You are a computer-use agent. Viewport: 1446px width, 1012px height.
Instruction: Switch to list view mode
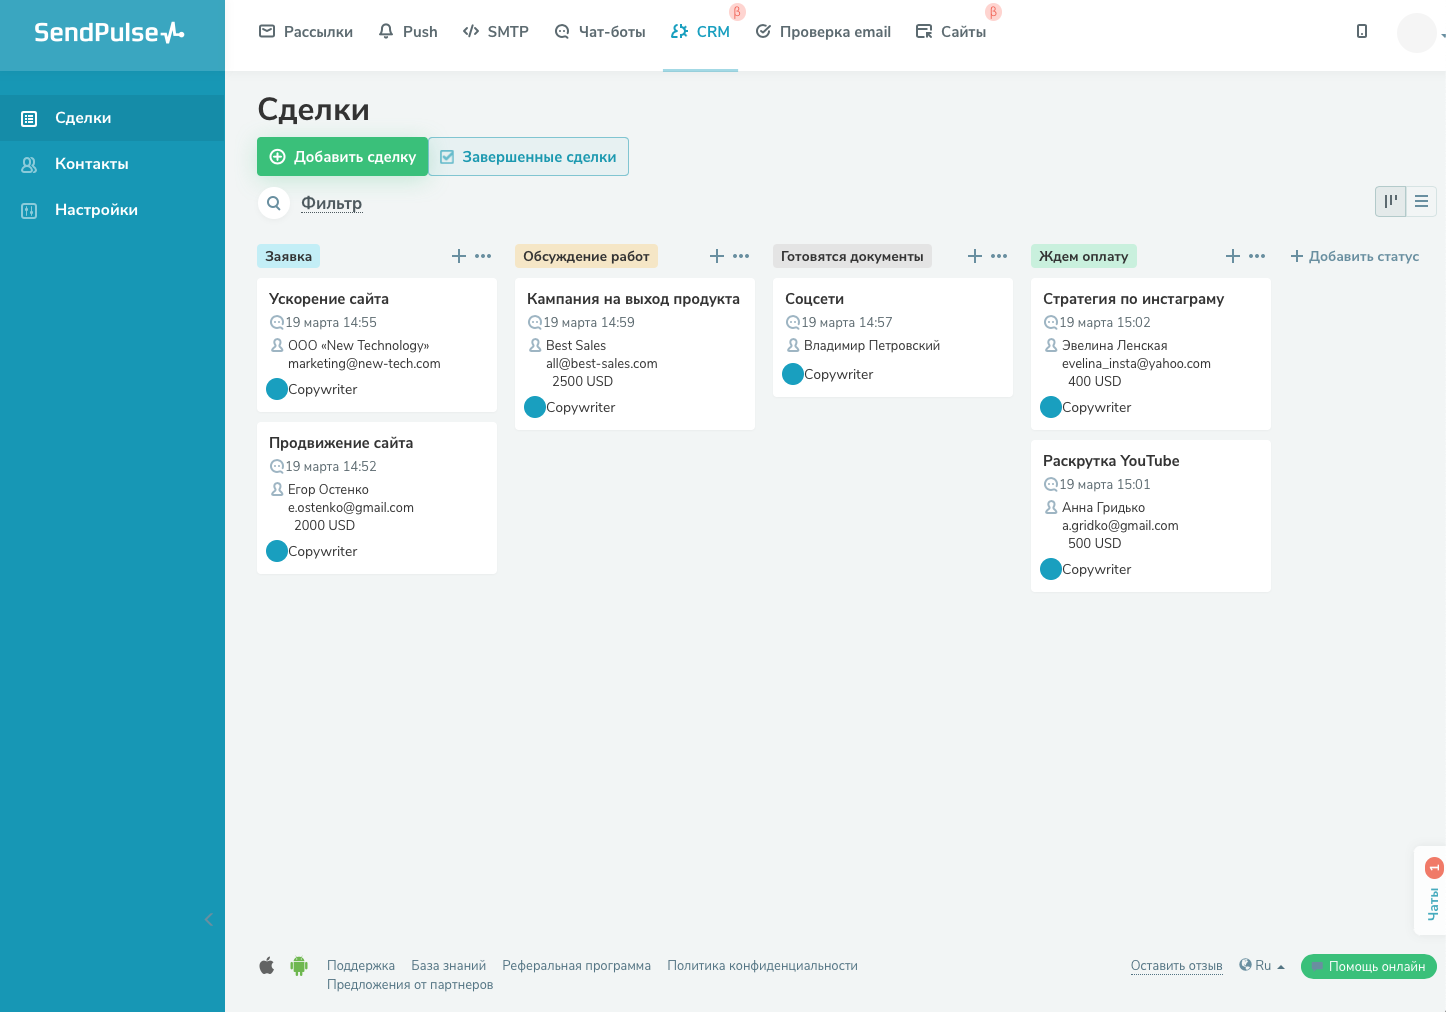pos(1421,201)
